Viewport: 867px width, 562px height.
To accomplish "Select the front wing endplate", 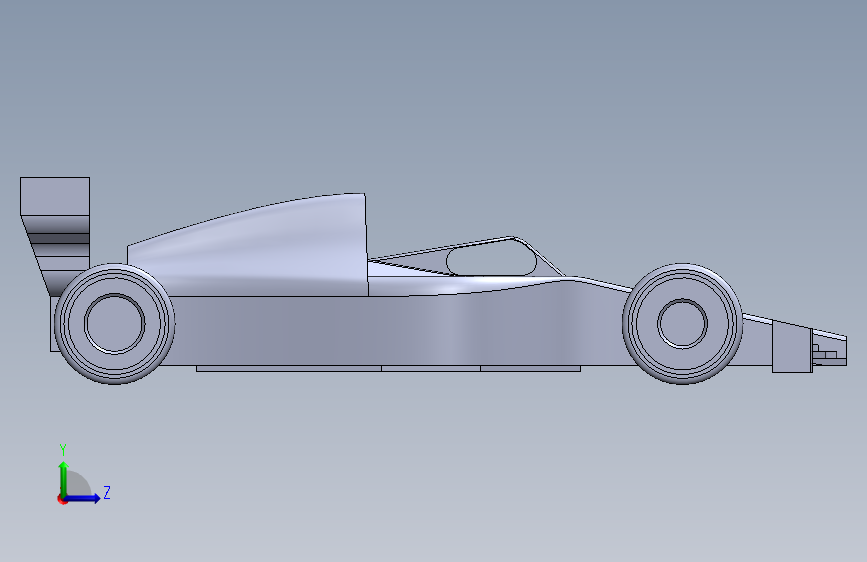I will 792,348.
